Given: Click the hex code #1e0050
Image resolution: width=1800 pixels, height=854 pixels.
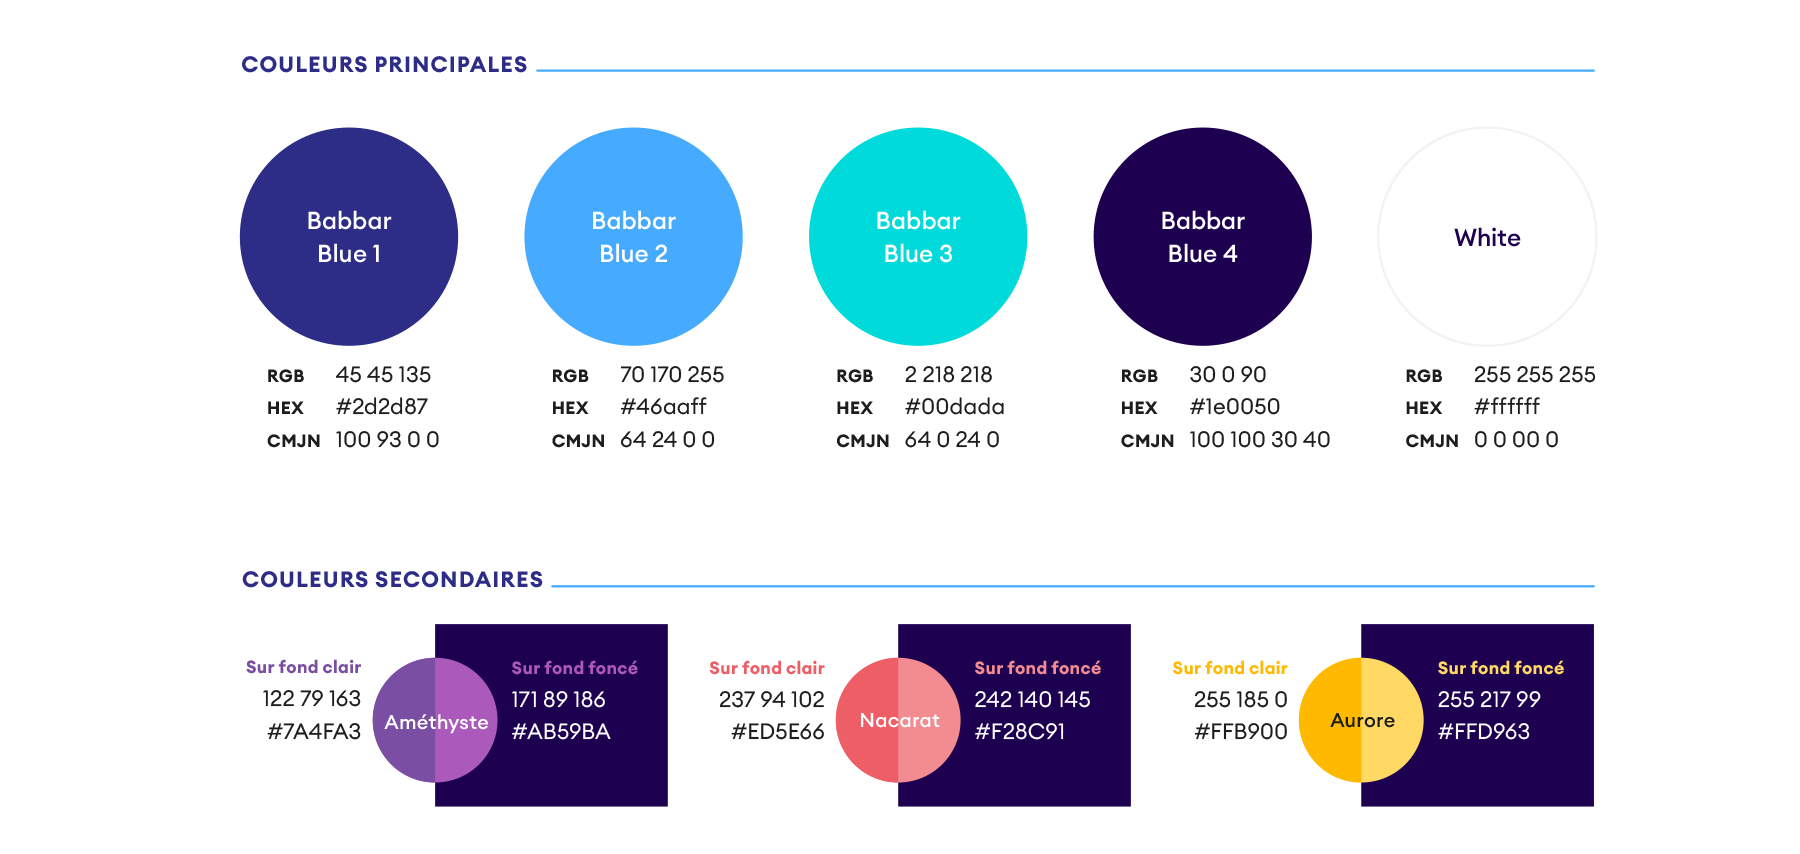Looking at the screenshot, I should click(x=1235, y=407).
